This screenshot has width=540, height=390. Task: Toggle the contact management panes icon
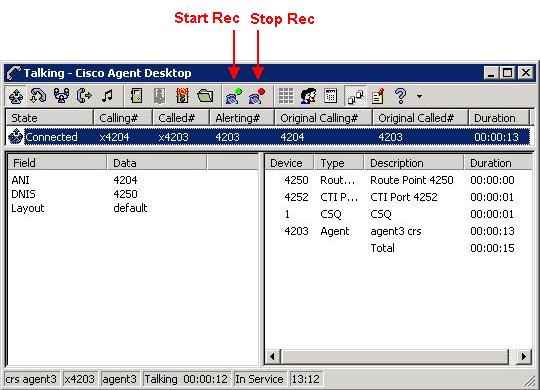(x=355, y=96)
